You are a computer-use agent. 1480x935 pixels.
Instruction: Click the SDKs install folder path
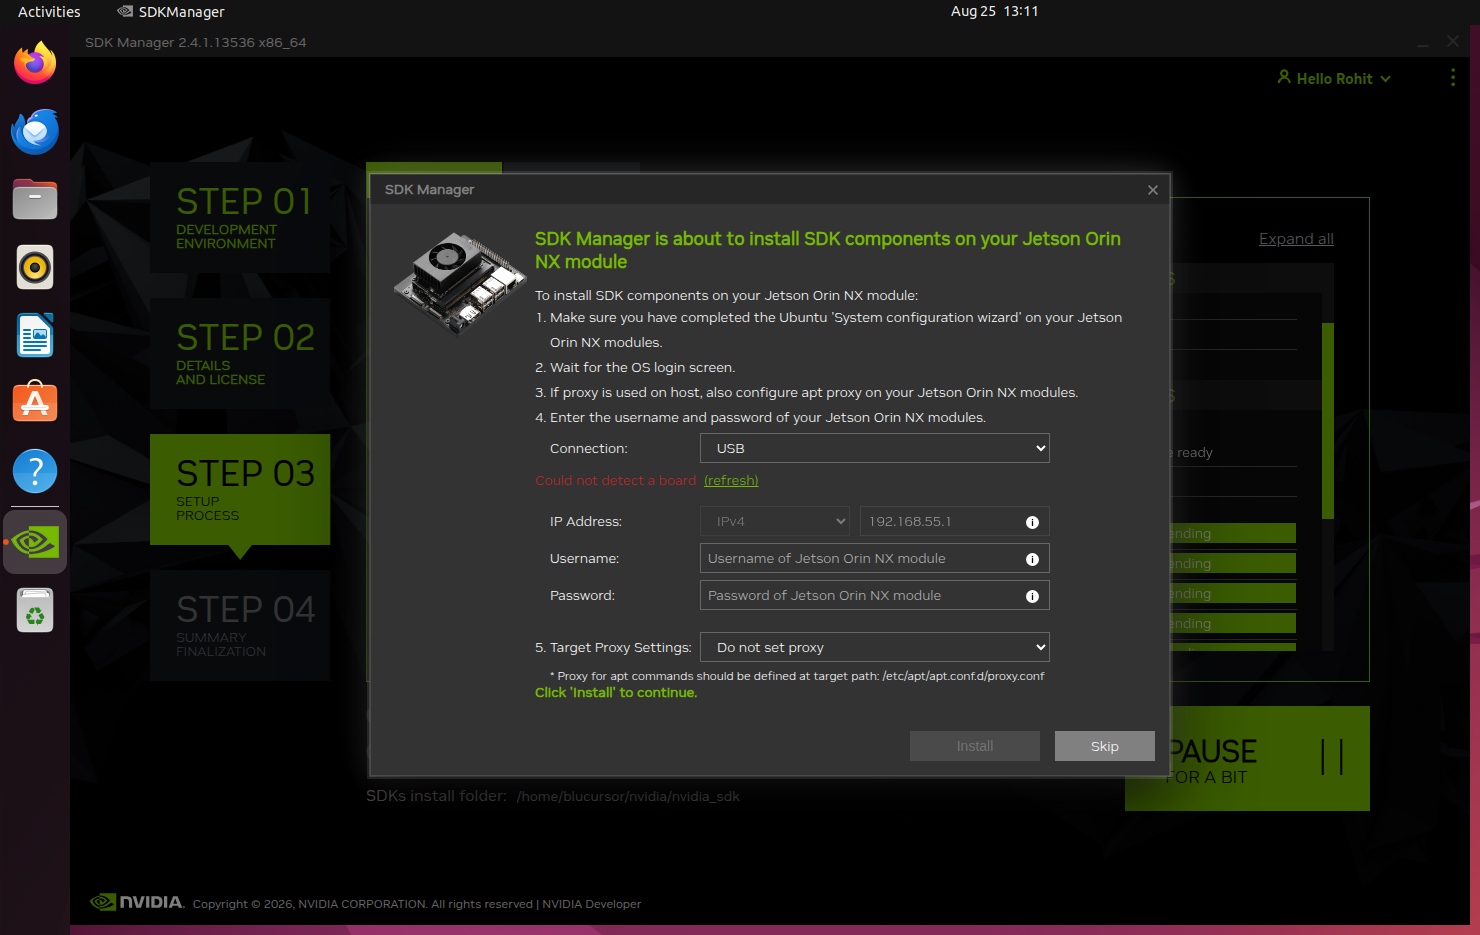628,797
